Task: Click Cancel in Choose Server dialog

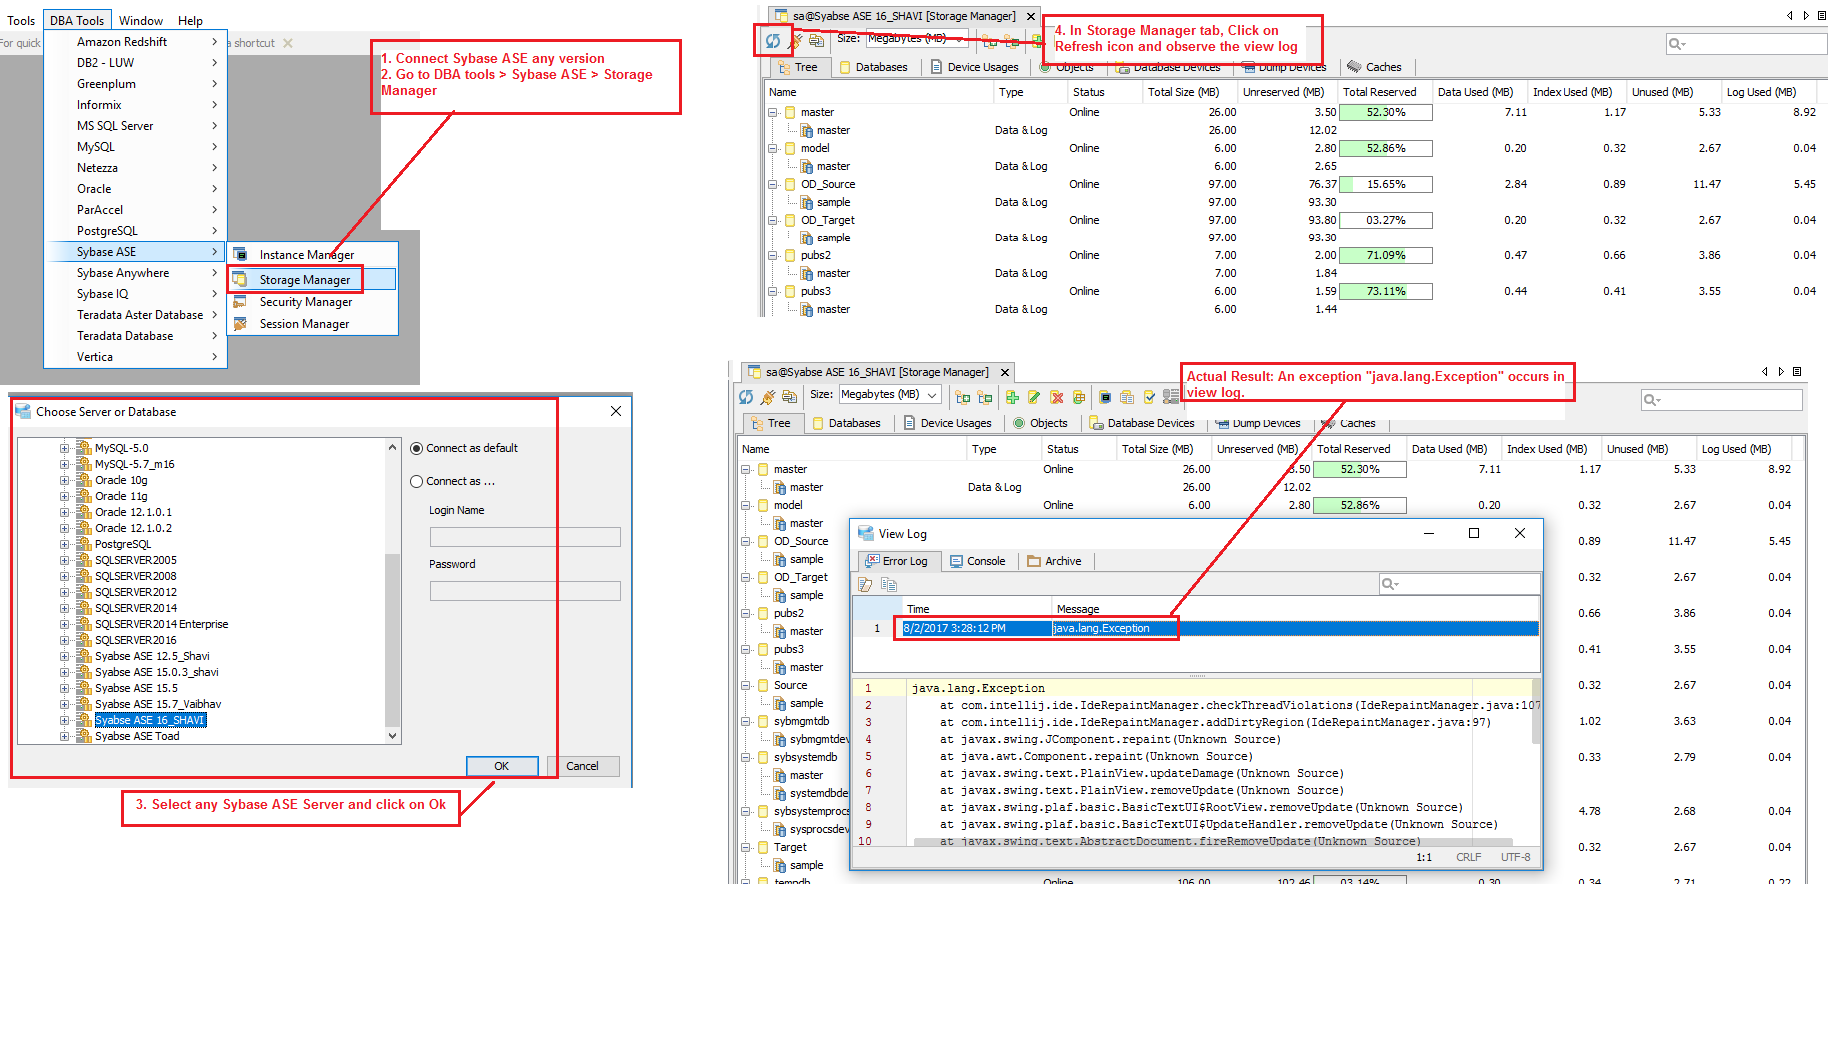Action: coord(583,766)
